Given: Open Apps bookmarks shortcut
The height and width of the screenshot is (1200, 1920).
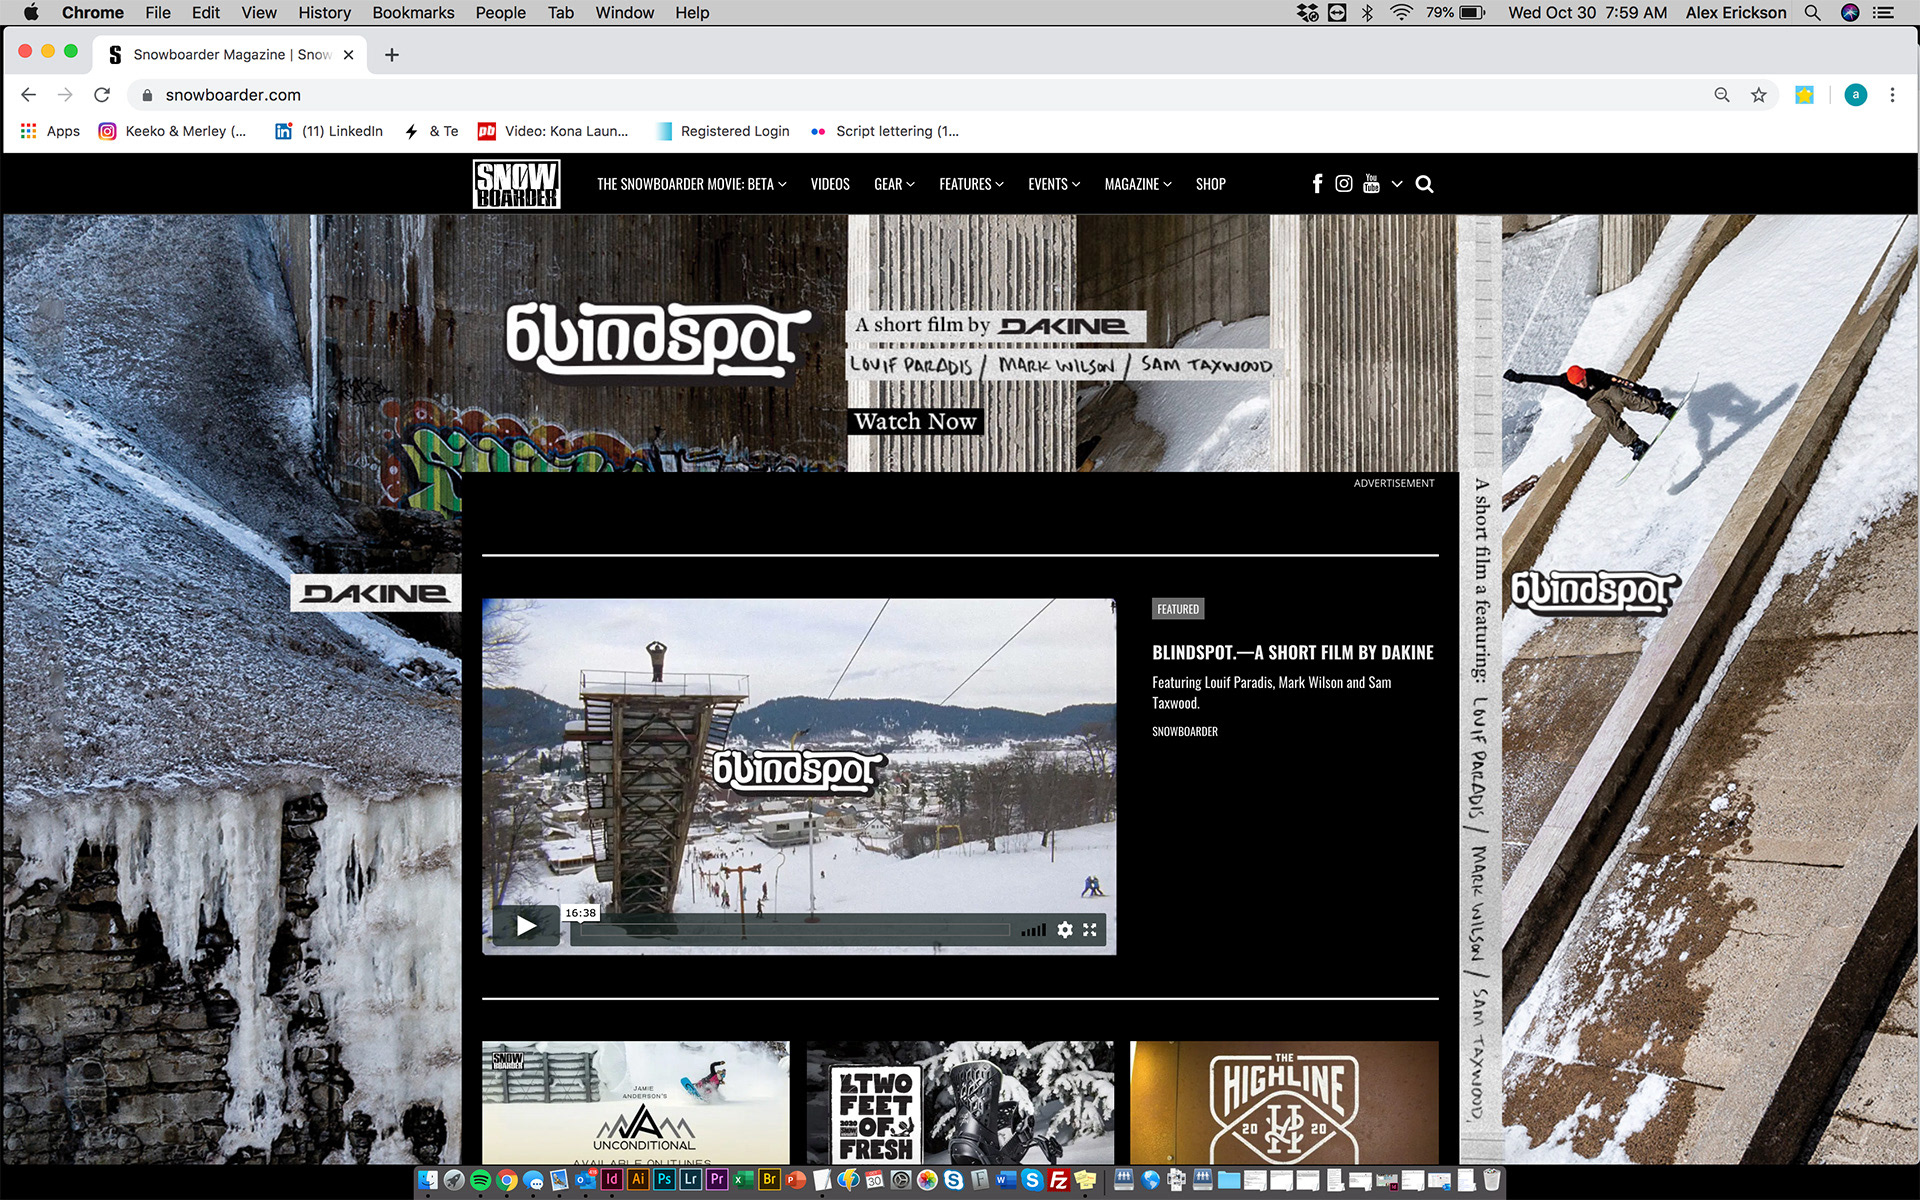Looking at the screenshot, I should 49,131.
